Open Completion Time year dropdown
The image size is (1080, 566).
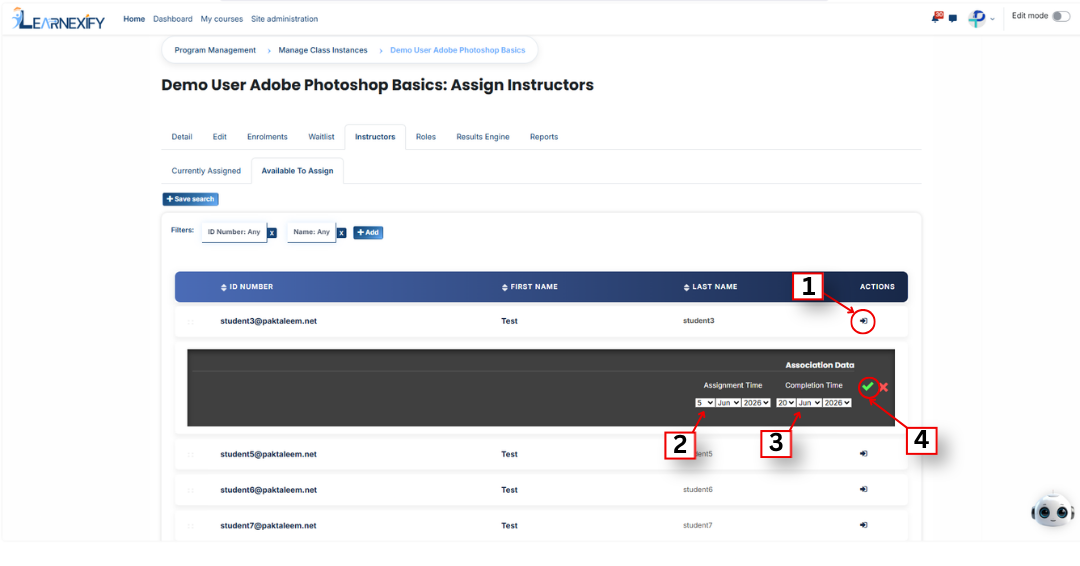pyautogui.click(x=838, y=403)
